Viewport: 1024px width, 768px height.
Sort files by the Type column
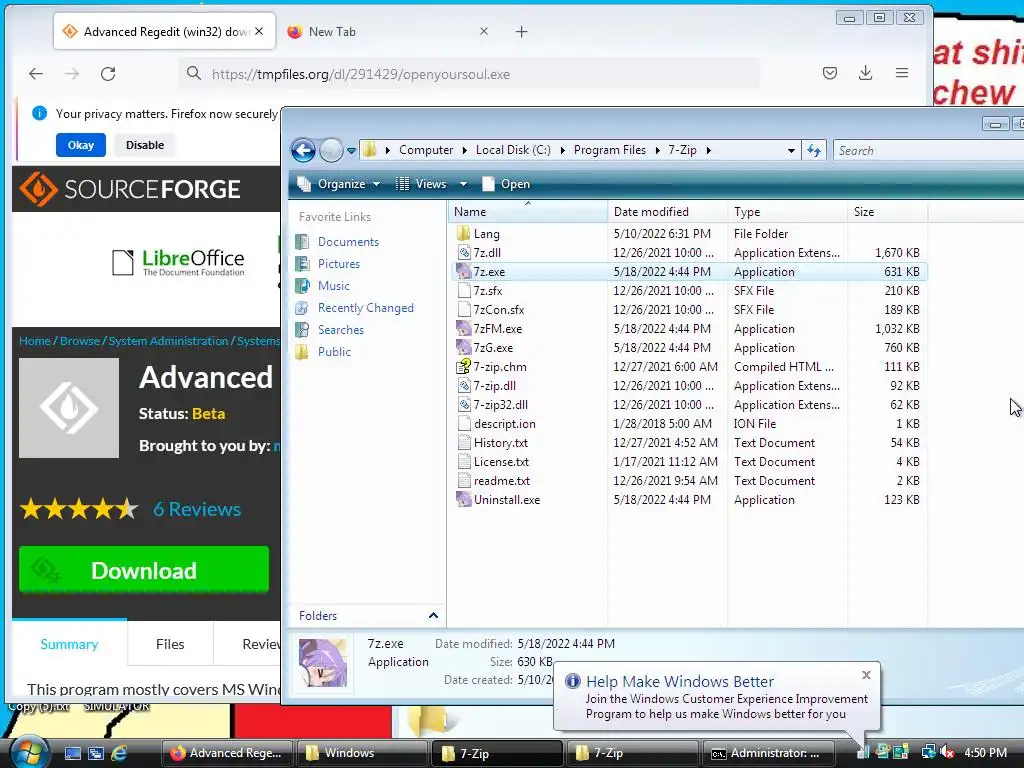(787, 212)
